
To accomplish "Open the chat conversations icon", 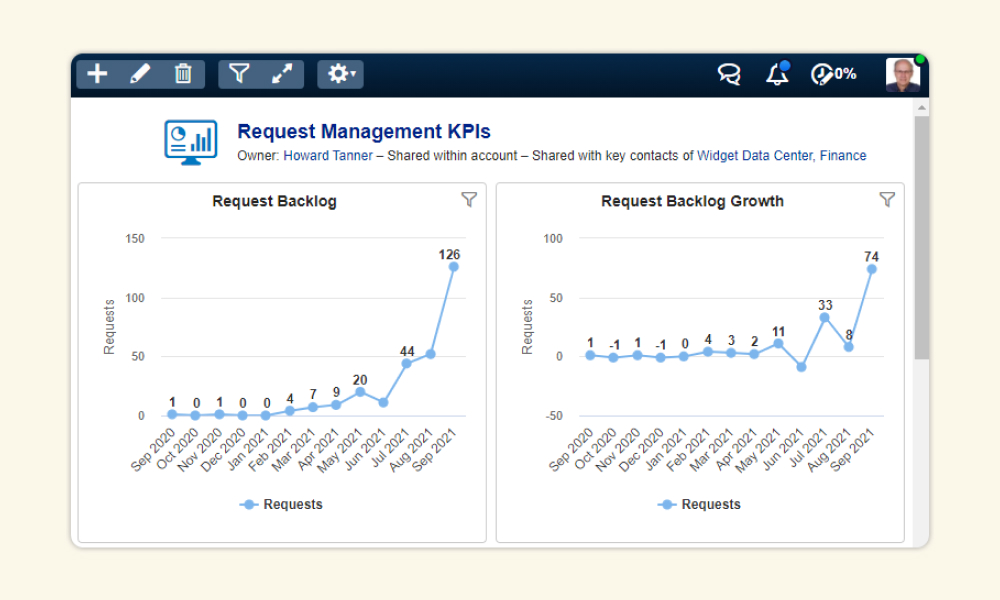I will 729,75.
